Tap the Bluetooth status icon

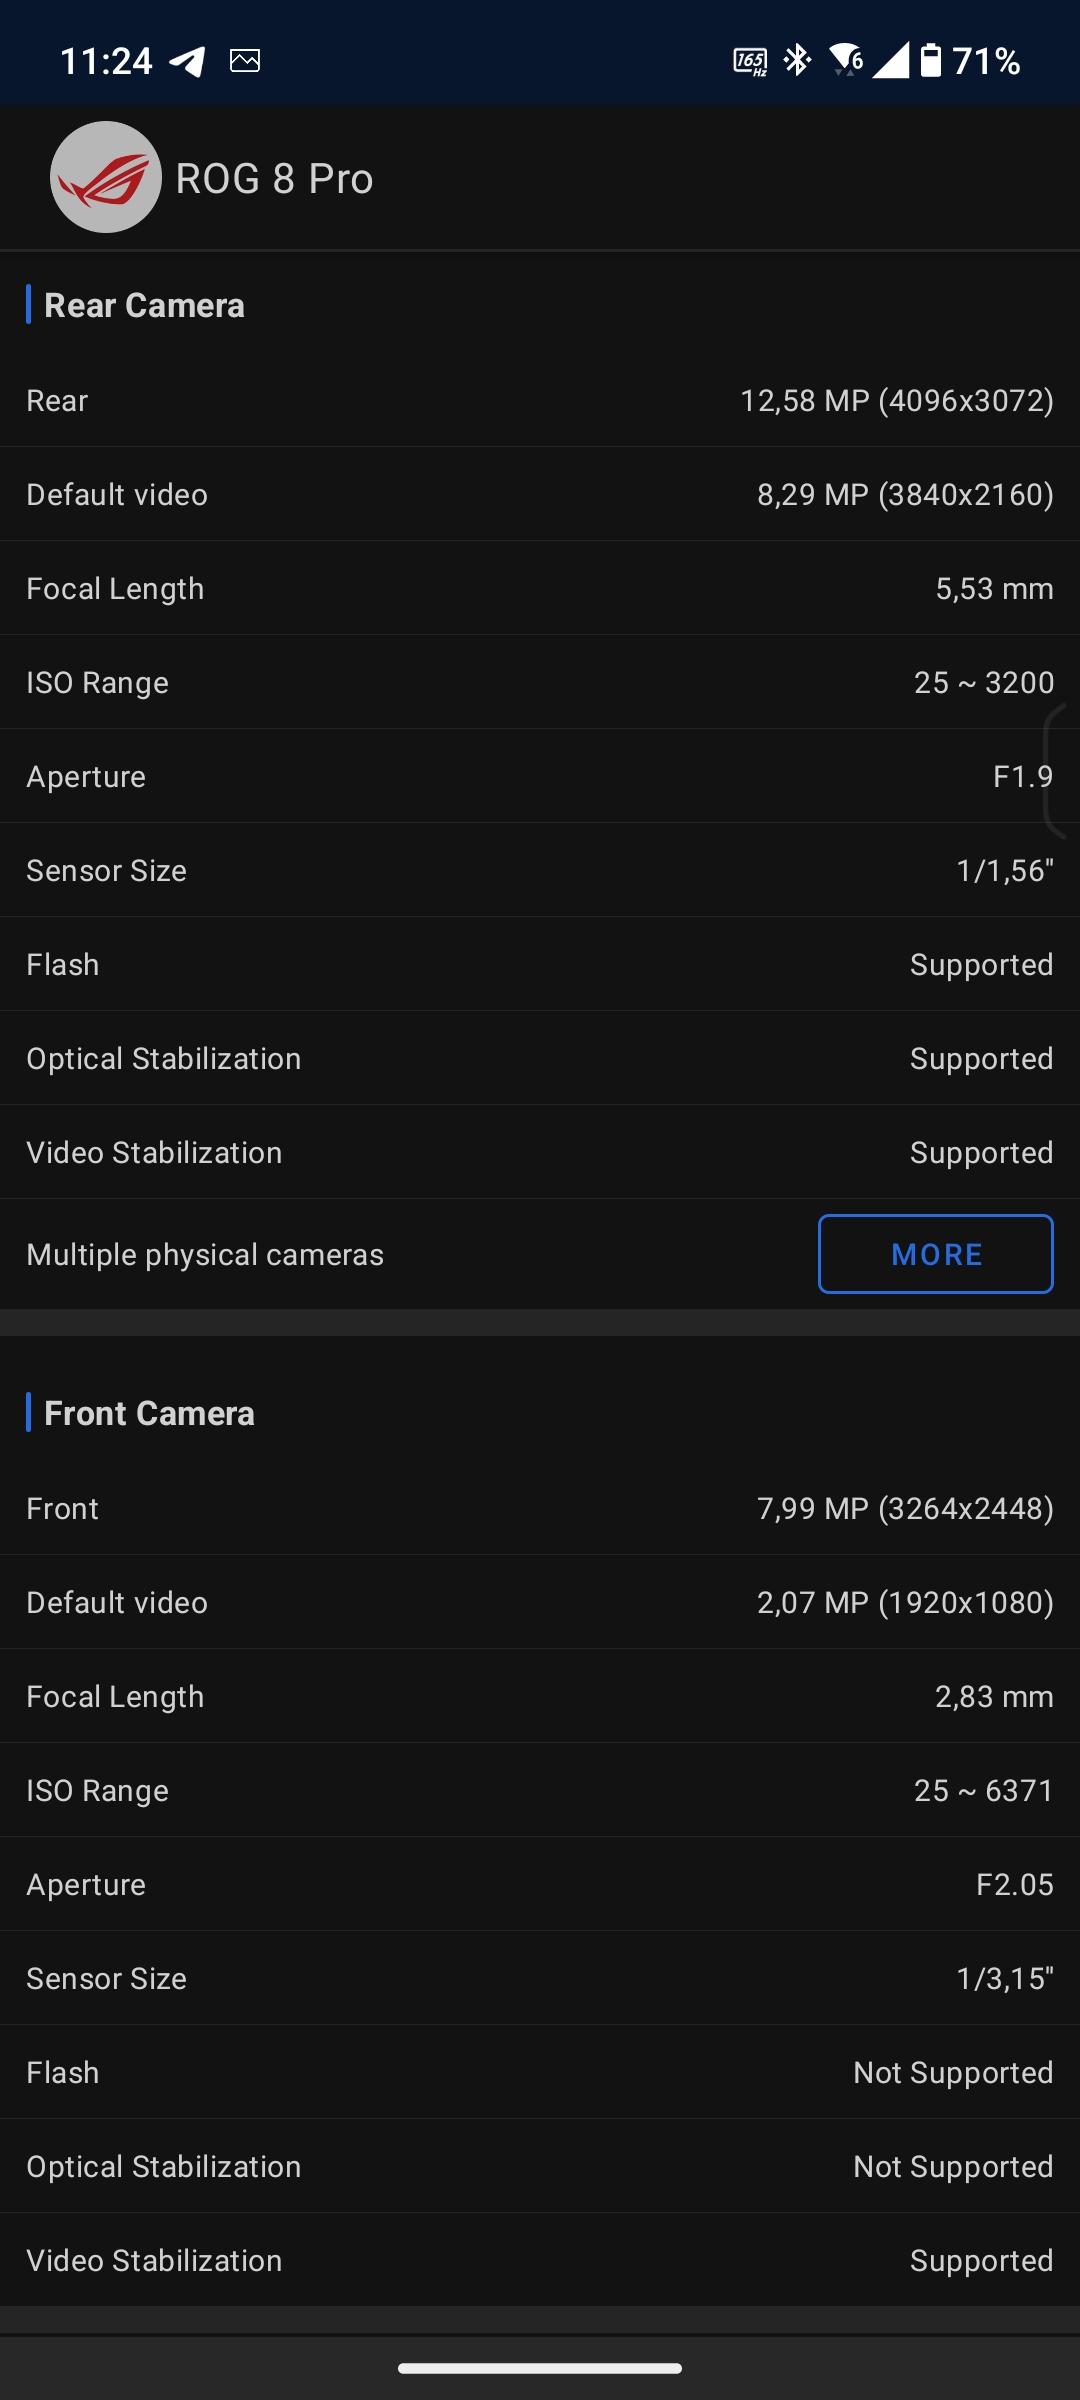[797, 61]
